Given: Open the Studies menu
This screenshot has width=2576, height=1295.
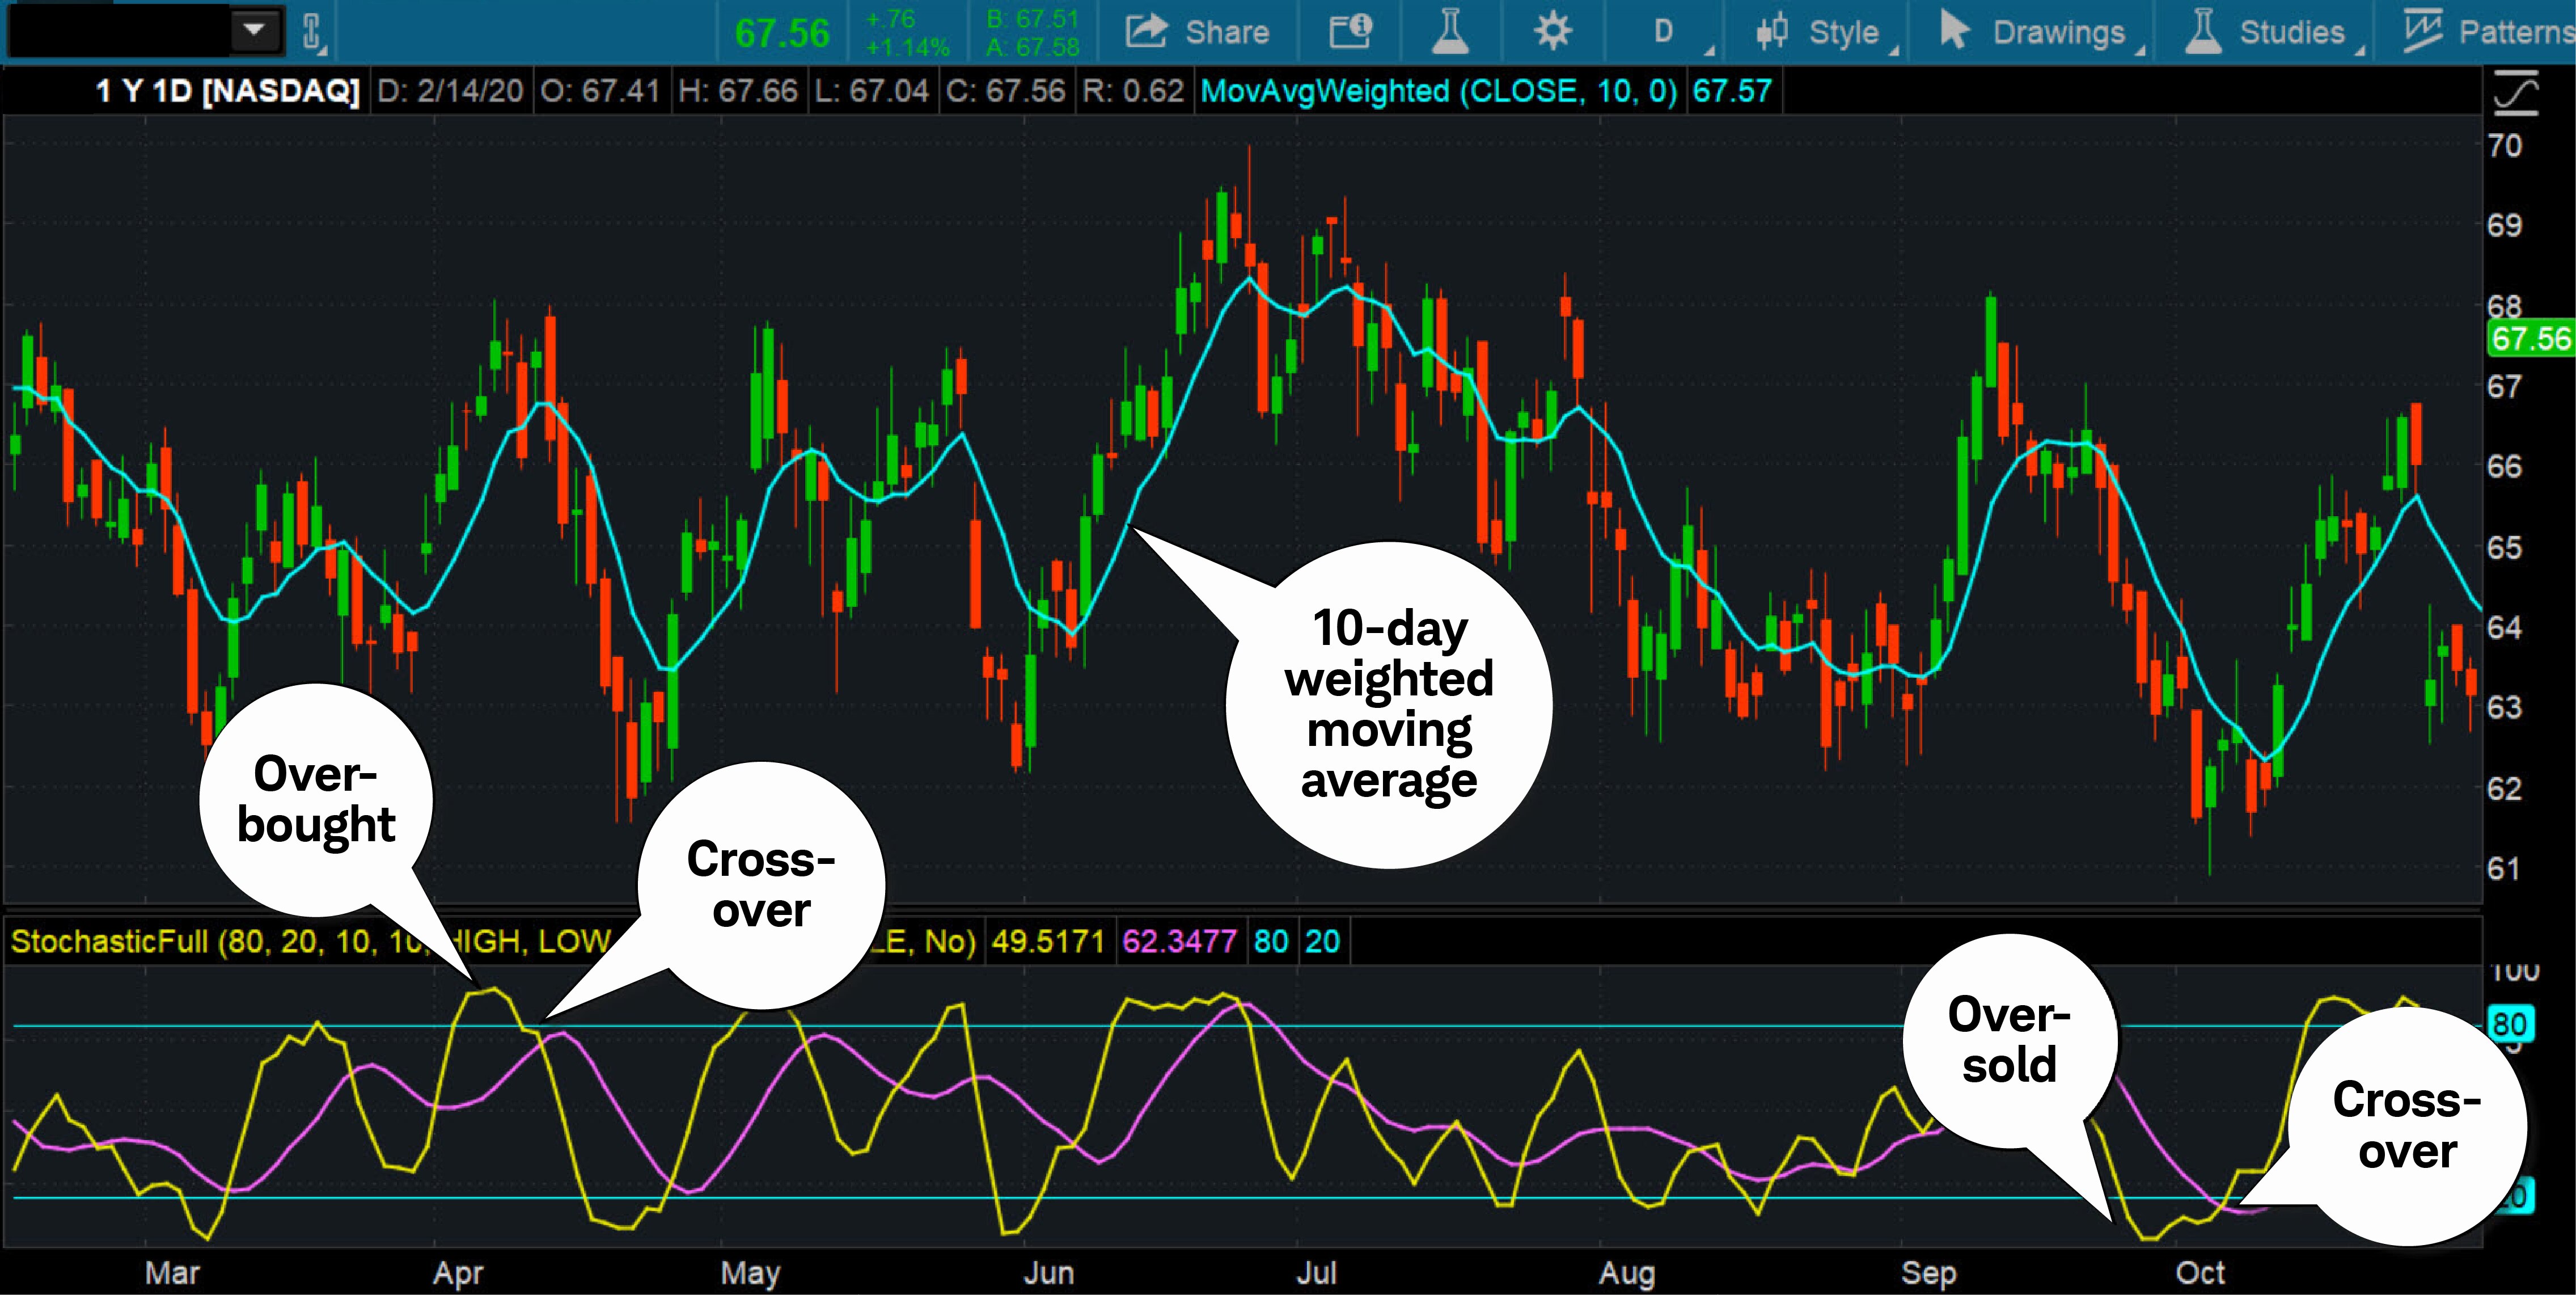Looking at the screenshot, I should point(2274,32).
